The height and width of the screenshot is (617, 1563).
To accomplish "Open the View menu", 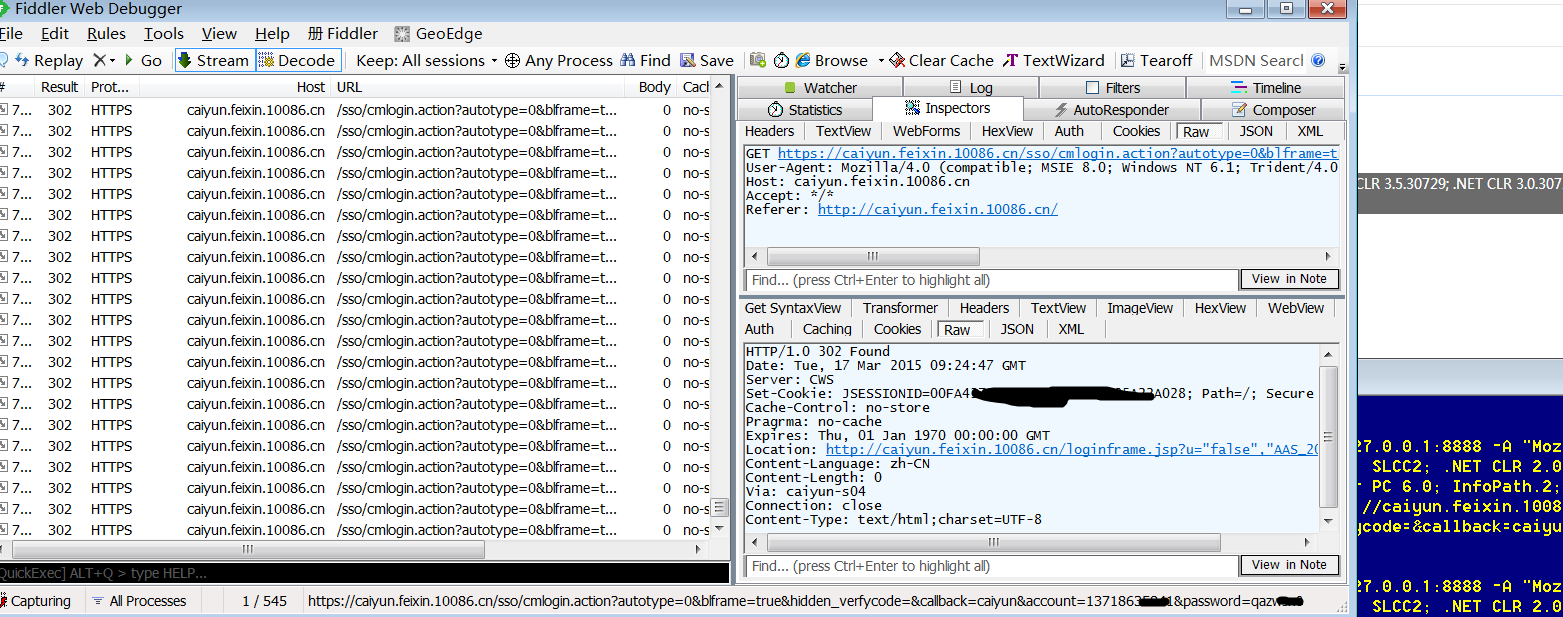I will click(x=219, y=34).
